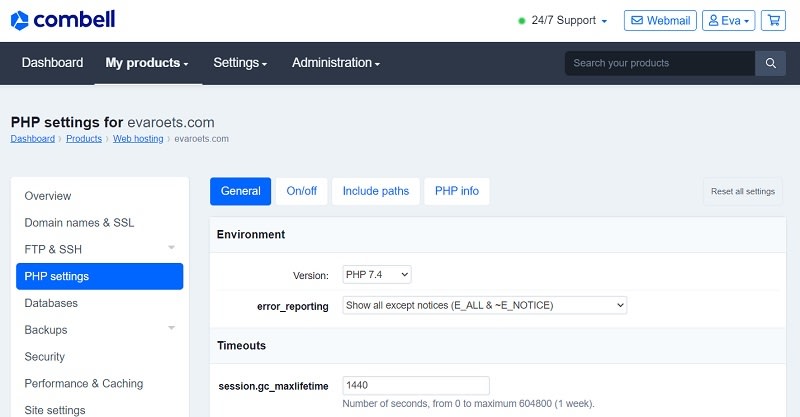
Task: Follow the Products breadcrumb link
Action: [x=84, y=139]
